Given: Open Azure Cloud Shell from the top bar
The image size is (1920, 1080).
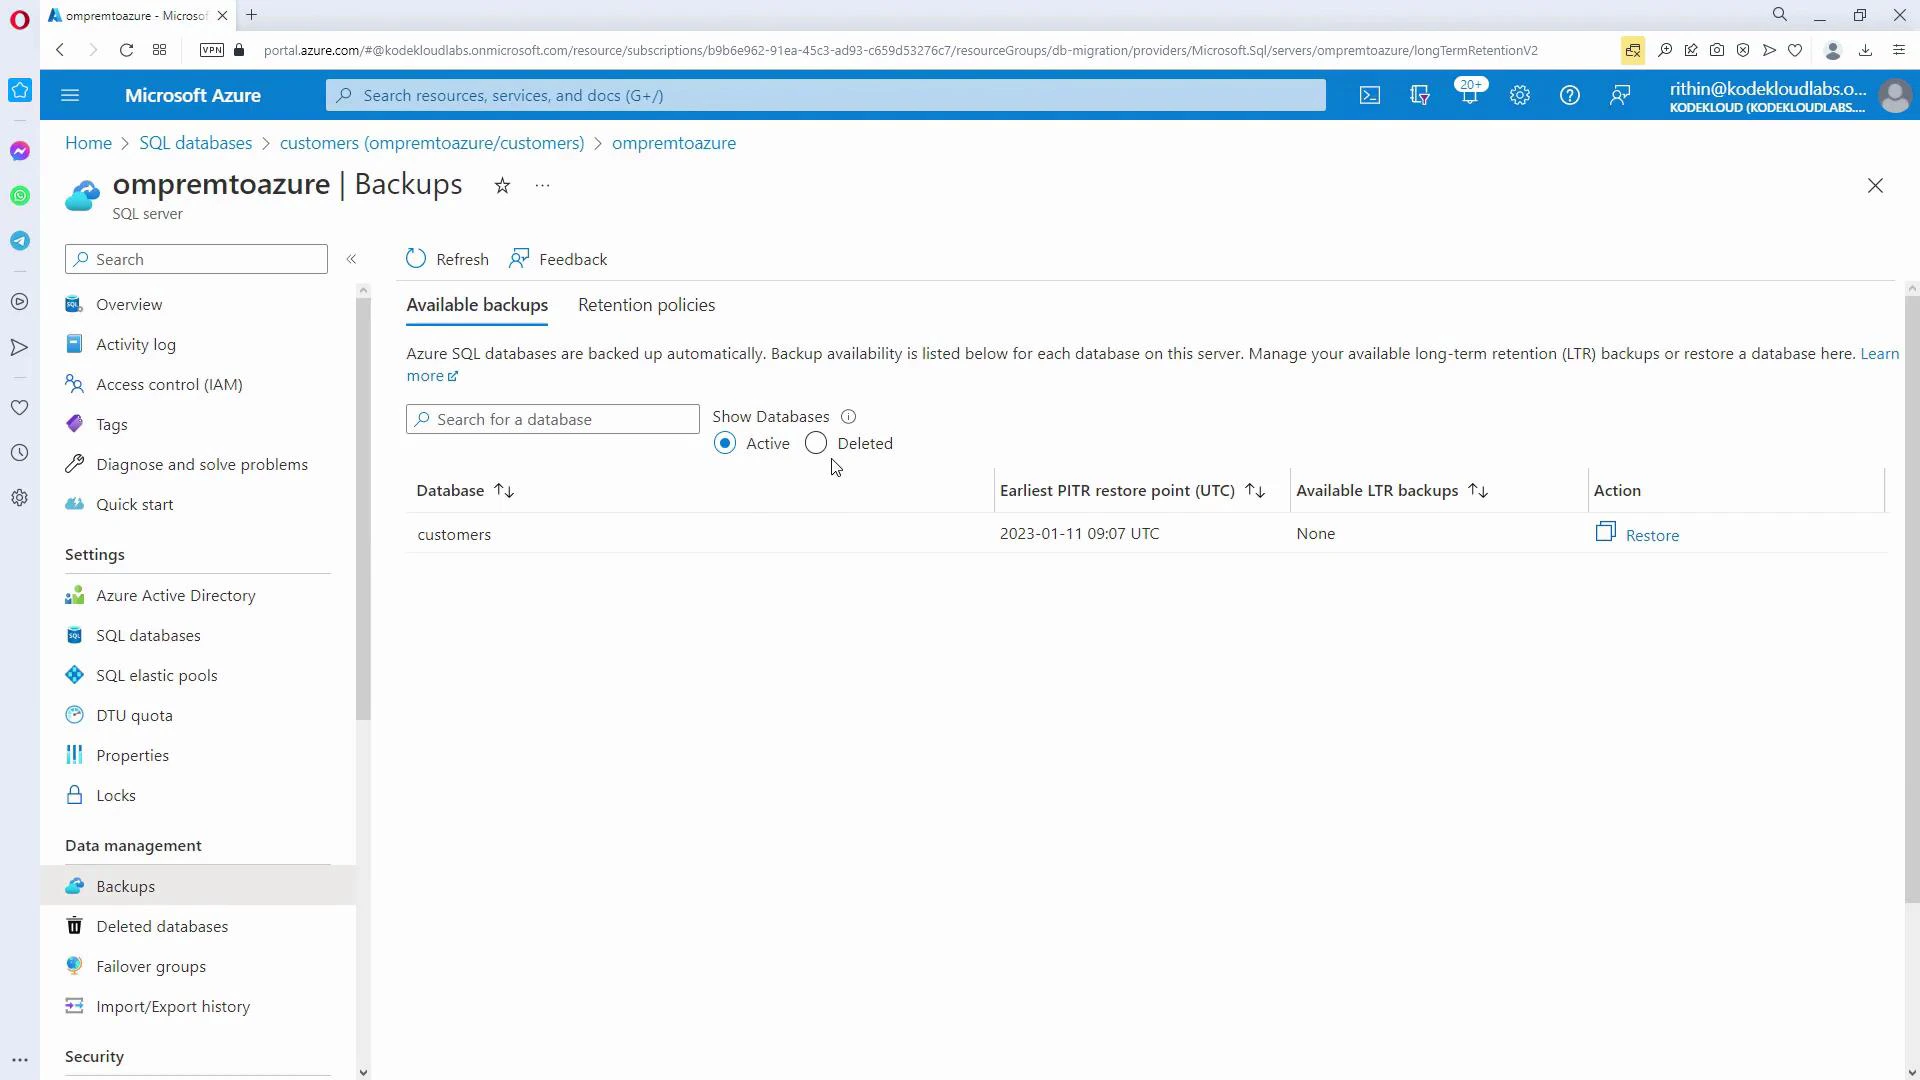Looking at the screenshot, I should coord(1369,95).
